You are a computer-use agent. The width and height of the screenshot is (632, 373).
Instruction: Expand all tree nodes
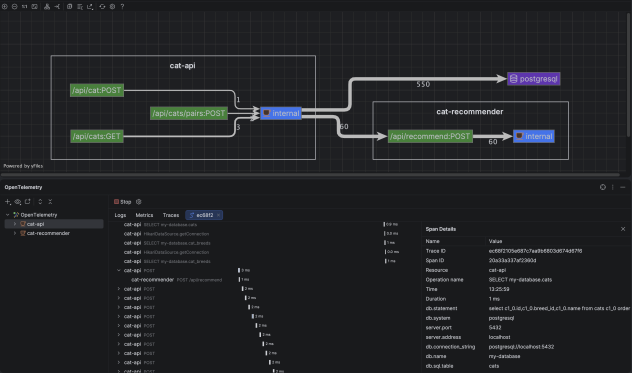(40, 202)
